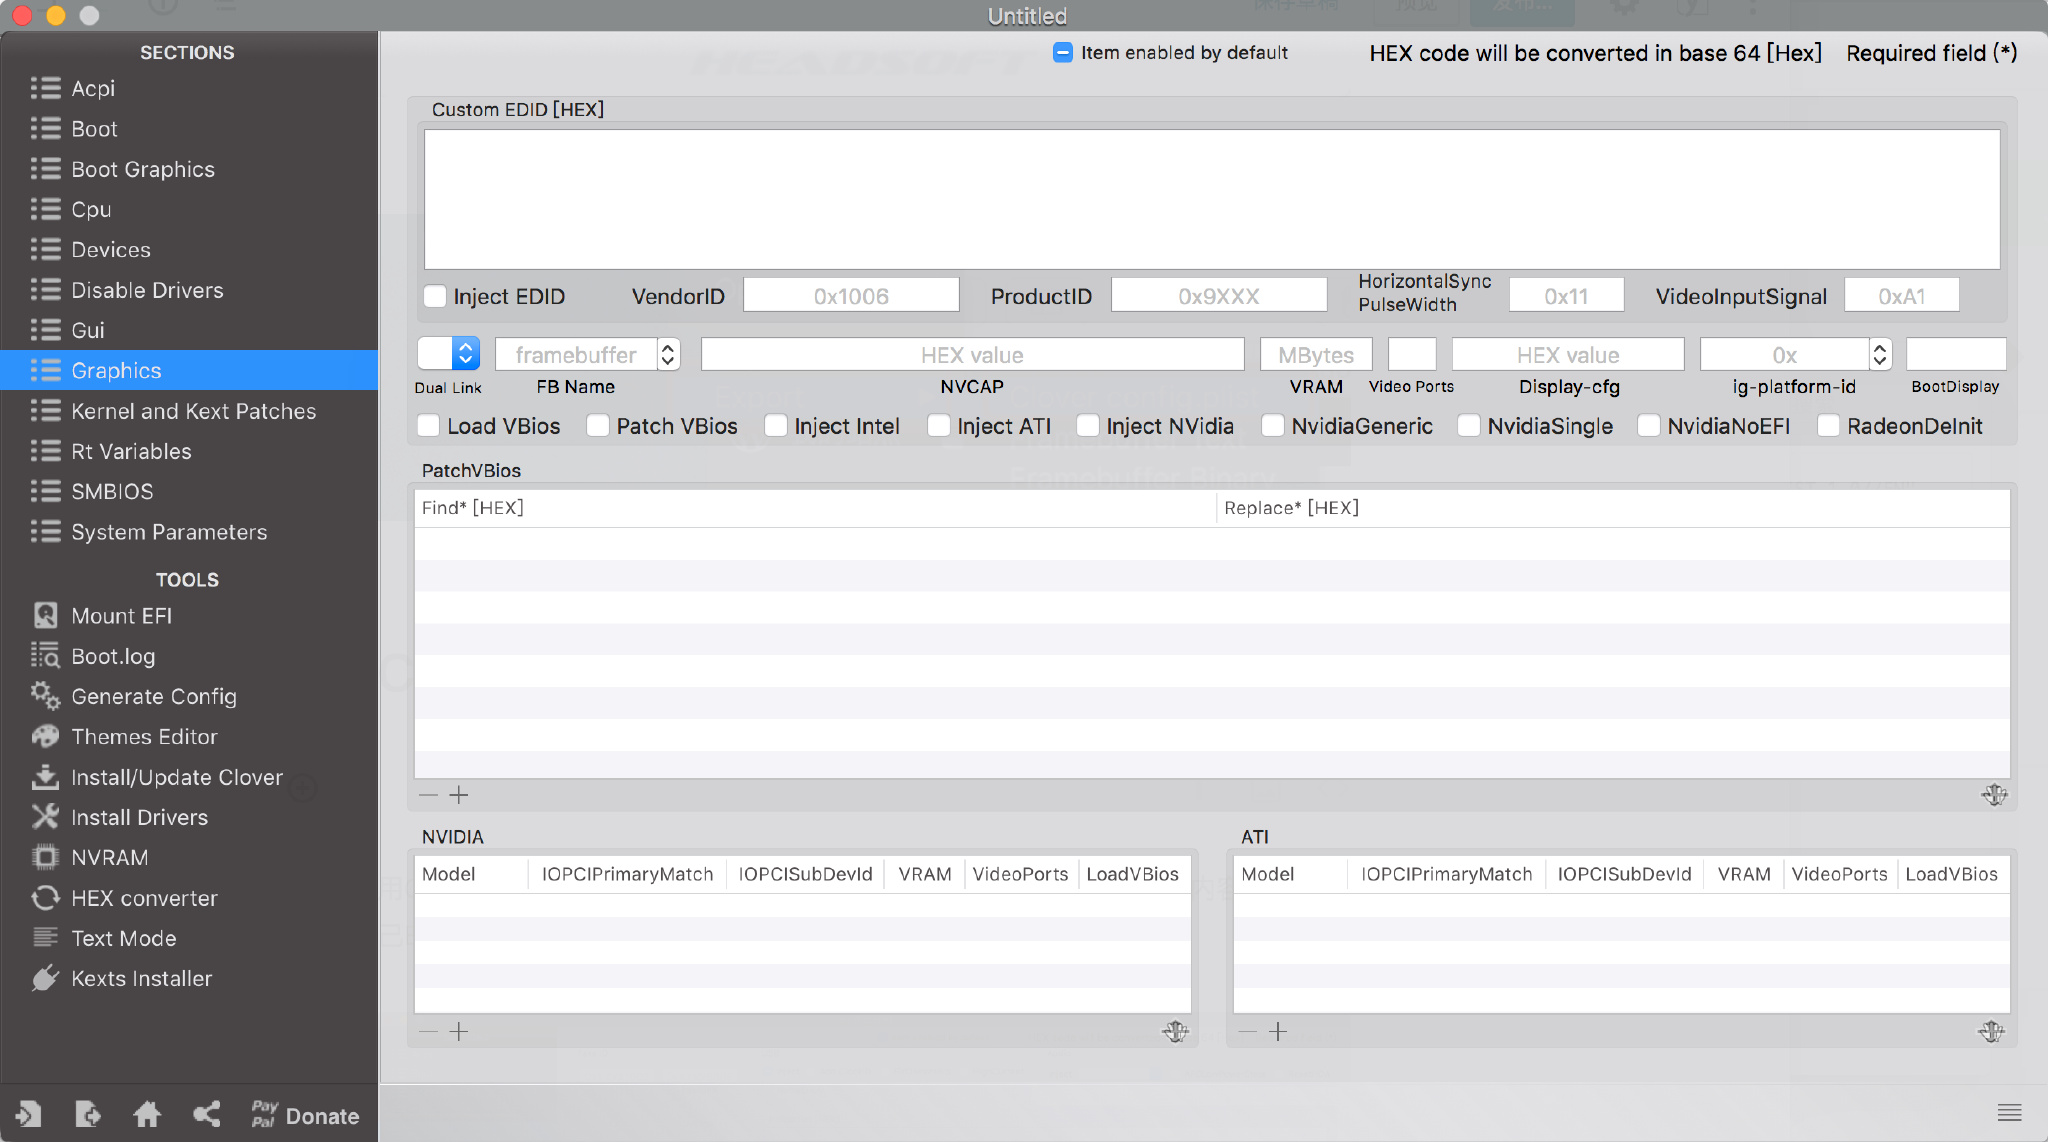This screenshot has width=2048, height=1142.
Task: Open HEX converter refresh icon
Action: click(45, 898)
